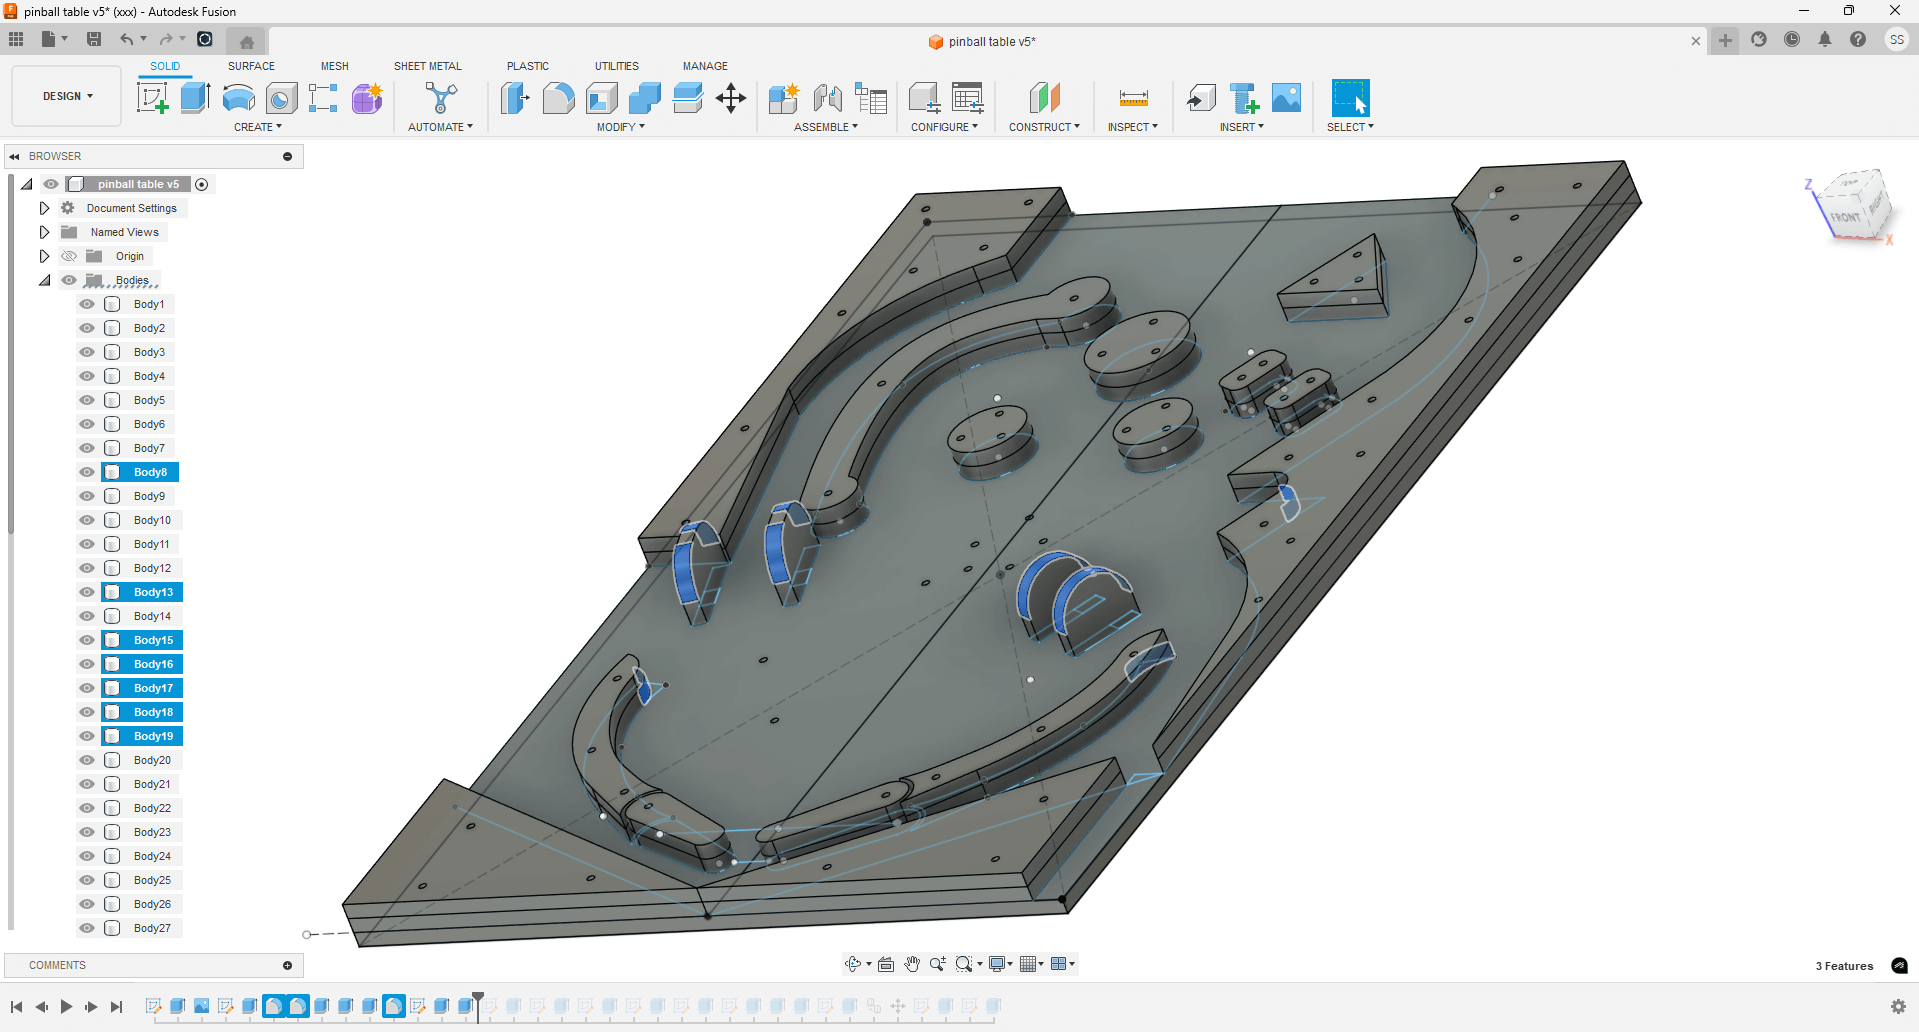Play the timeline
Viewport: 1919px width, 1032px height.
point(66,1007)
